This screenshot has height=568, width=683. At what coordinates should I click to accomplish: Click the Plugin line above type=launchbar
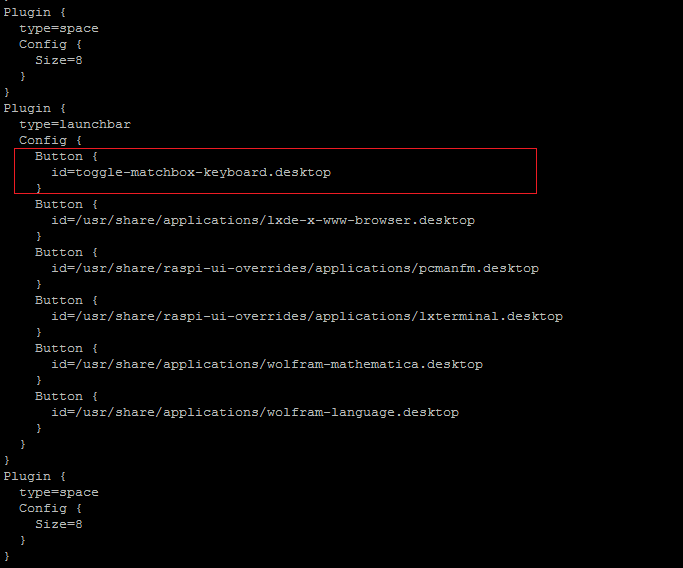[x=34, y=108]
